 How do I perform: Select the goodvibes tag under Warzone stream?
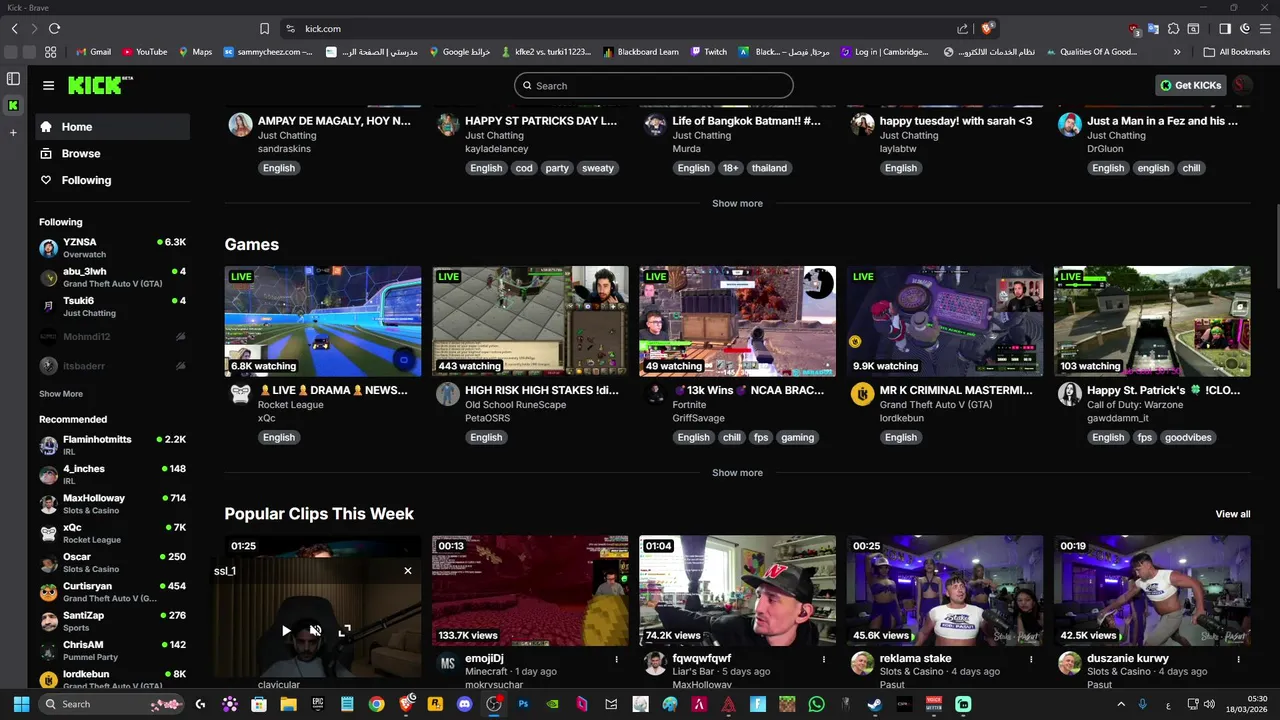1188,437
